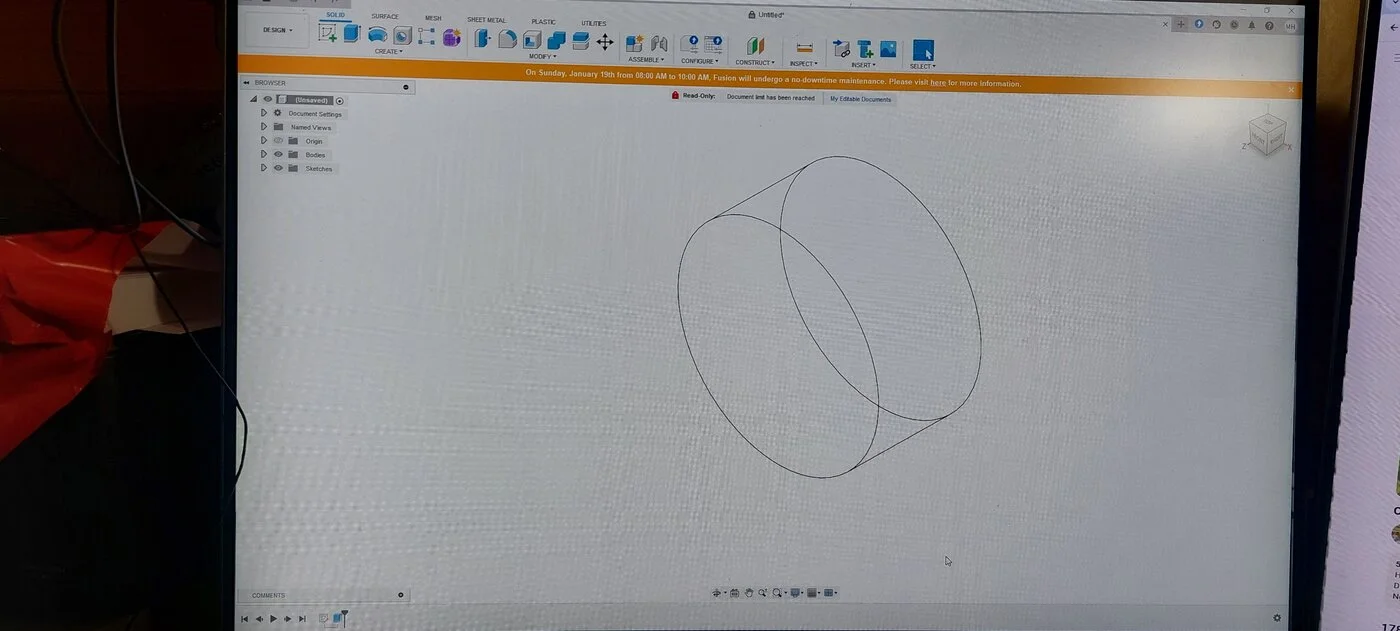Hide the Bodies folder
This screenshot has width=1400, height=631.
coord(278,154)
